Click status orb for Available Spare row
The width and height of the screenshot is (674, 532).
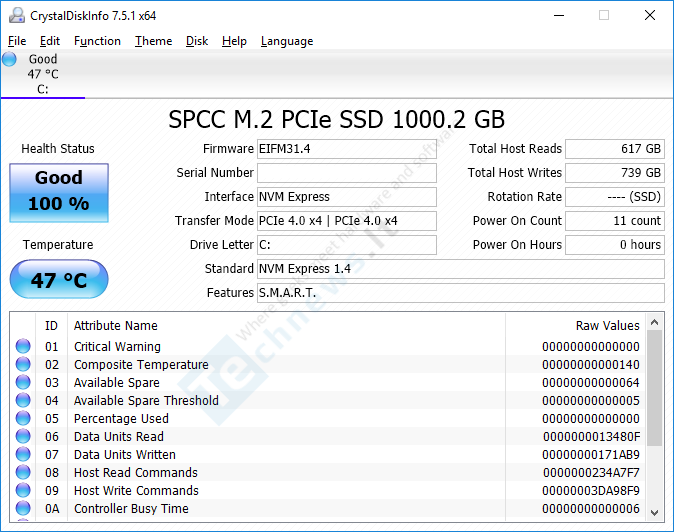(23, 382)
